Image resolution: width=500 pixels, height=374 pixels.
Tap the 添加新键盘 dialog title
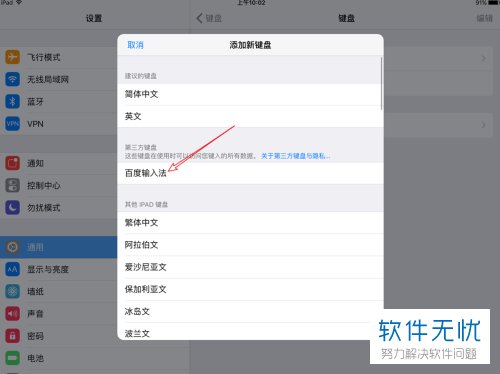[x=250, y=45]
